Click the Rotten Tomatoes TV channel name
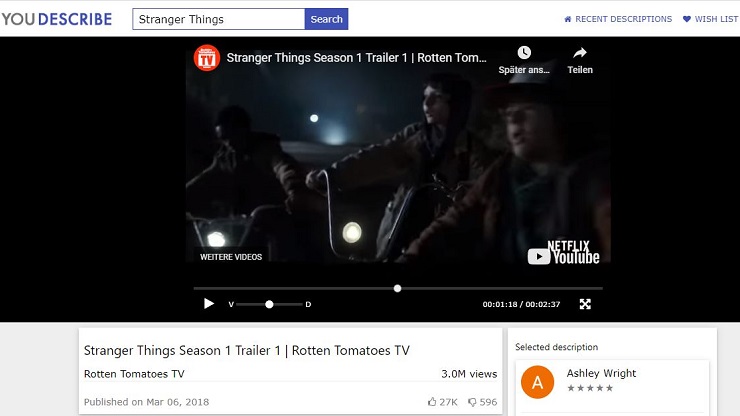Screen dimensions: 740x416 [134, 374]
